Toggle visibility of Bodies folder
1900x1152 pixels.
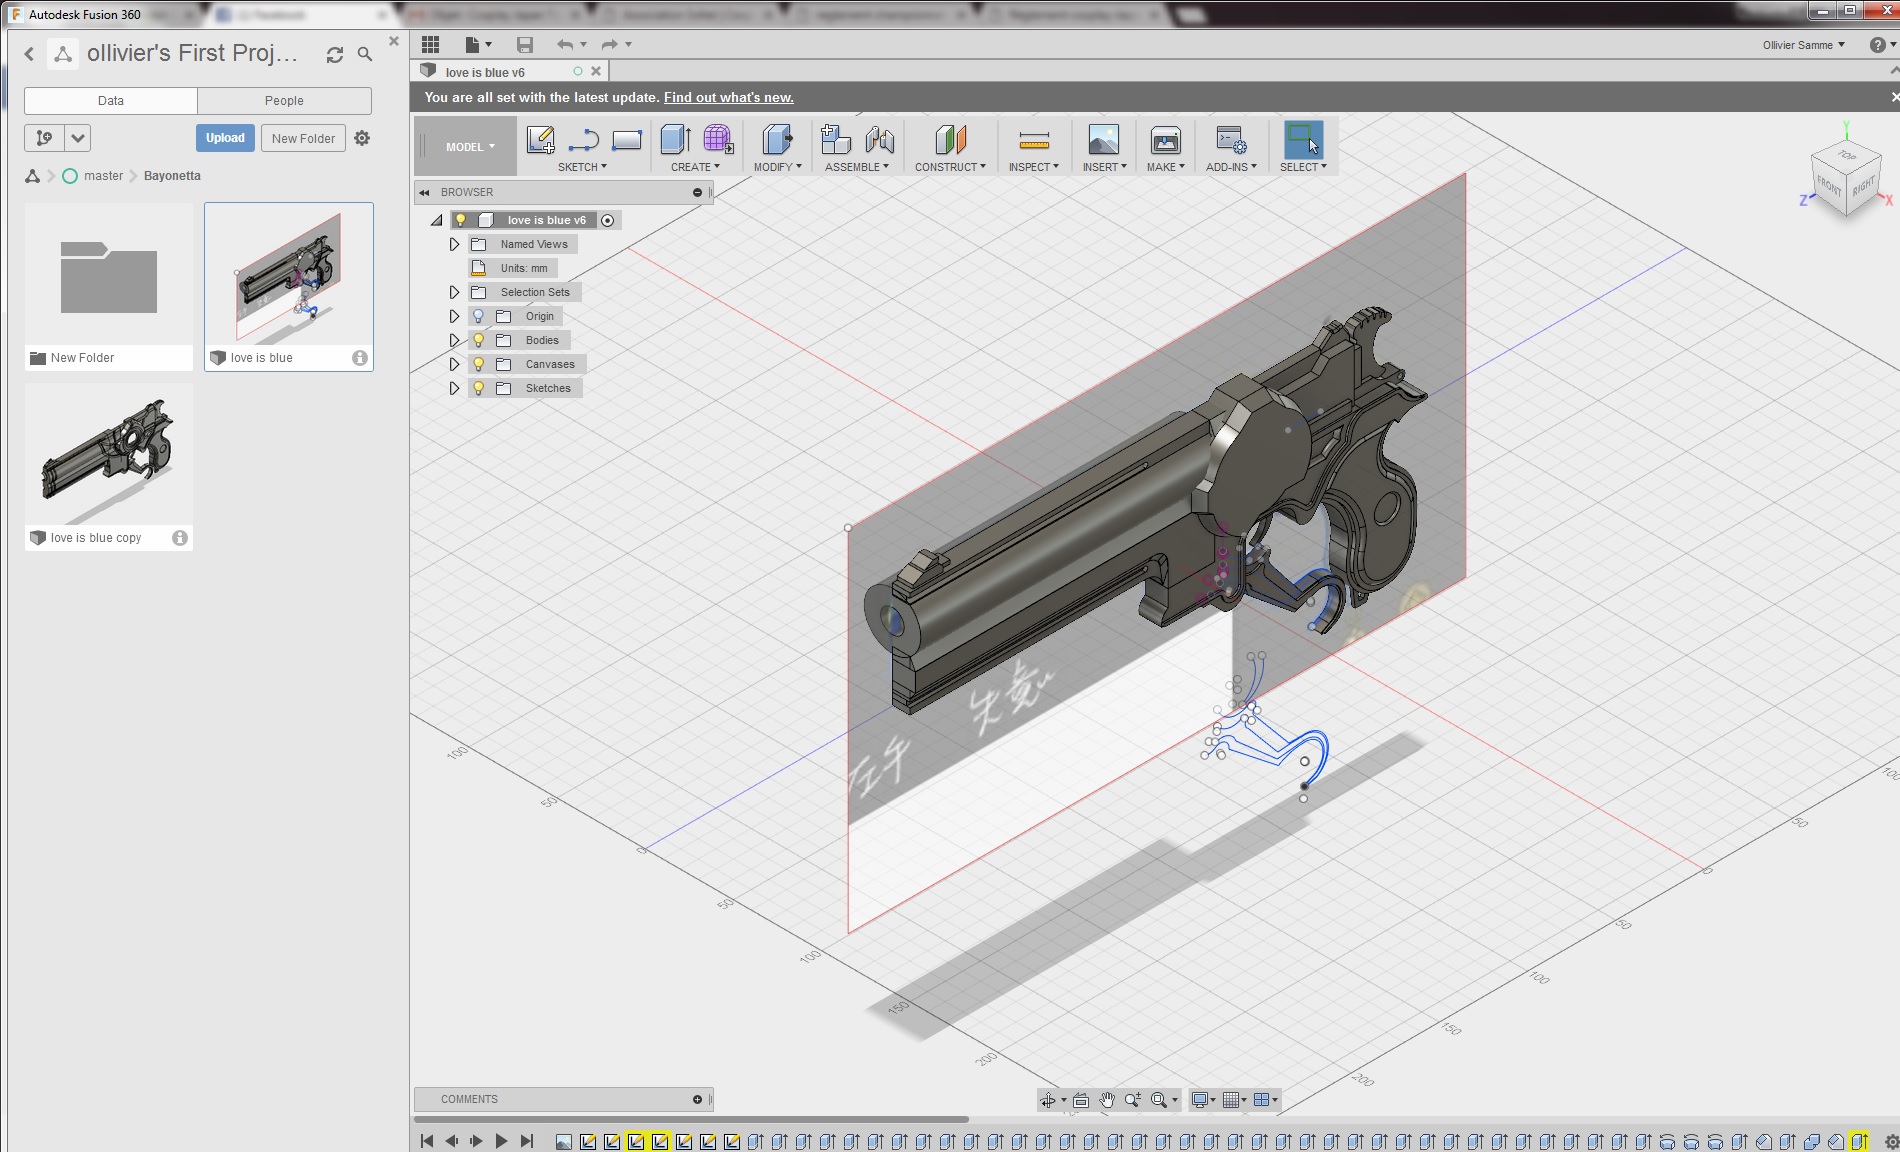[x=479, y=341]
